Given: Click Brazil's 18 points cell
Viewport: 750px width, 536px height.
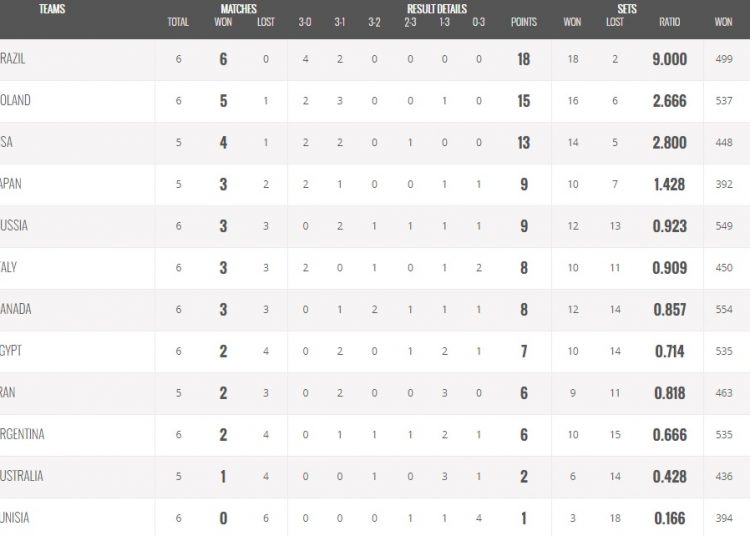Looking at the screenshot, I should (523, 59).
